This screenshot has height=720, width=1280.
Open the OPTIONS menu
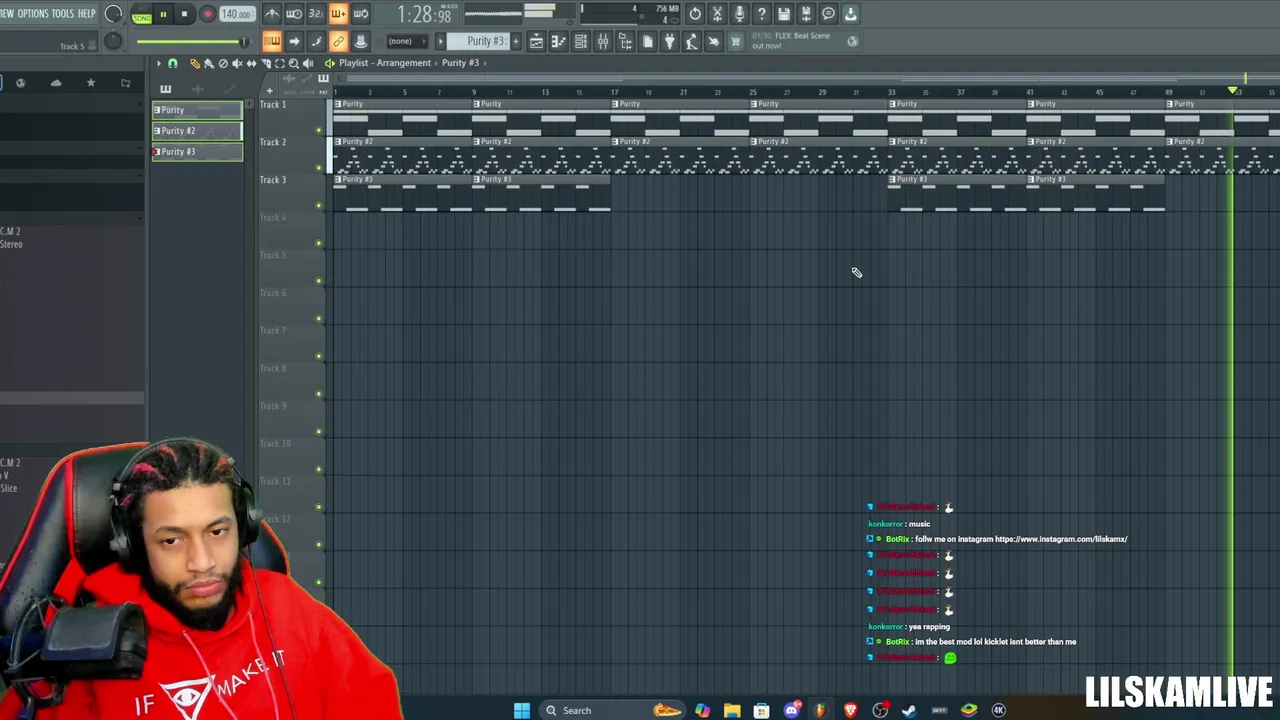pyautogui.click(x=32, y=14)
